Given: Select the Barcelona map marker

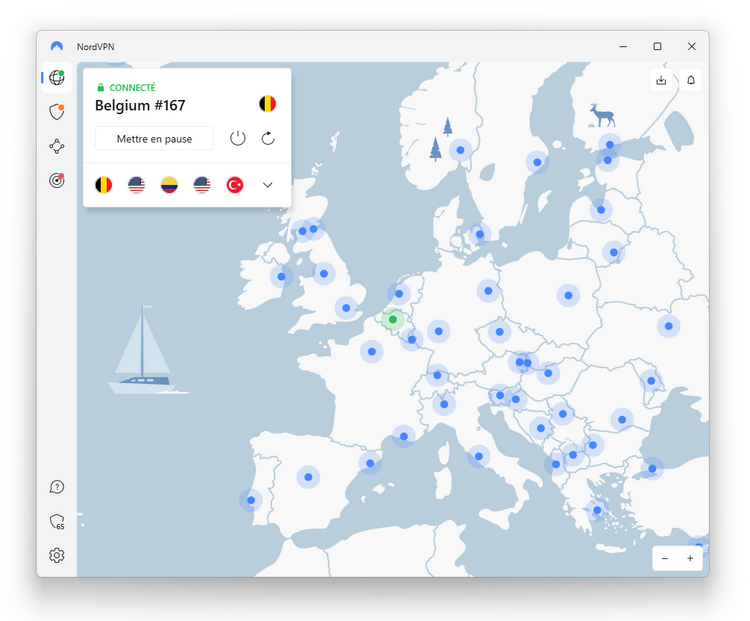Looking at the screenshot, I should point(370,463).
